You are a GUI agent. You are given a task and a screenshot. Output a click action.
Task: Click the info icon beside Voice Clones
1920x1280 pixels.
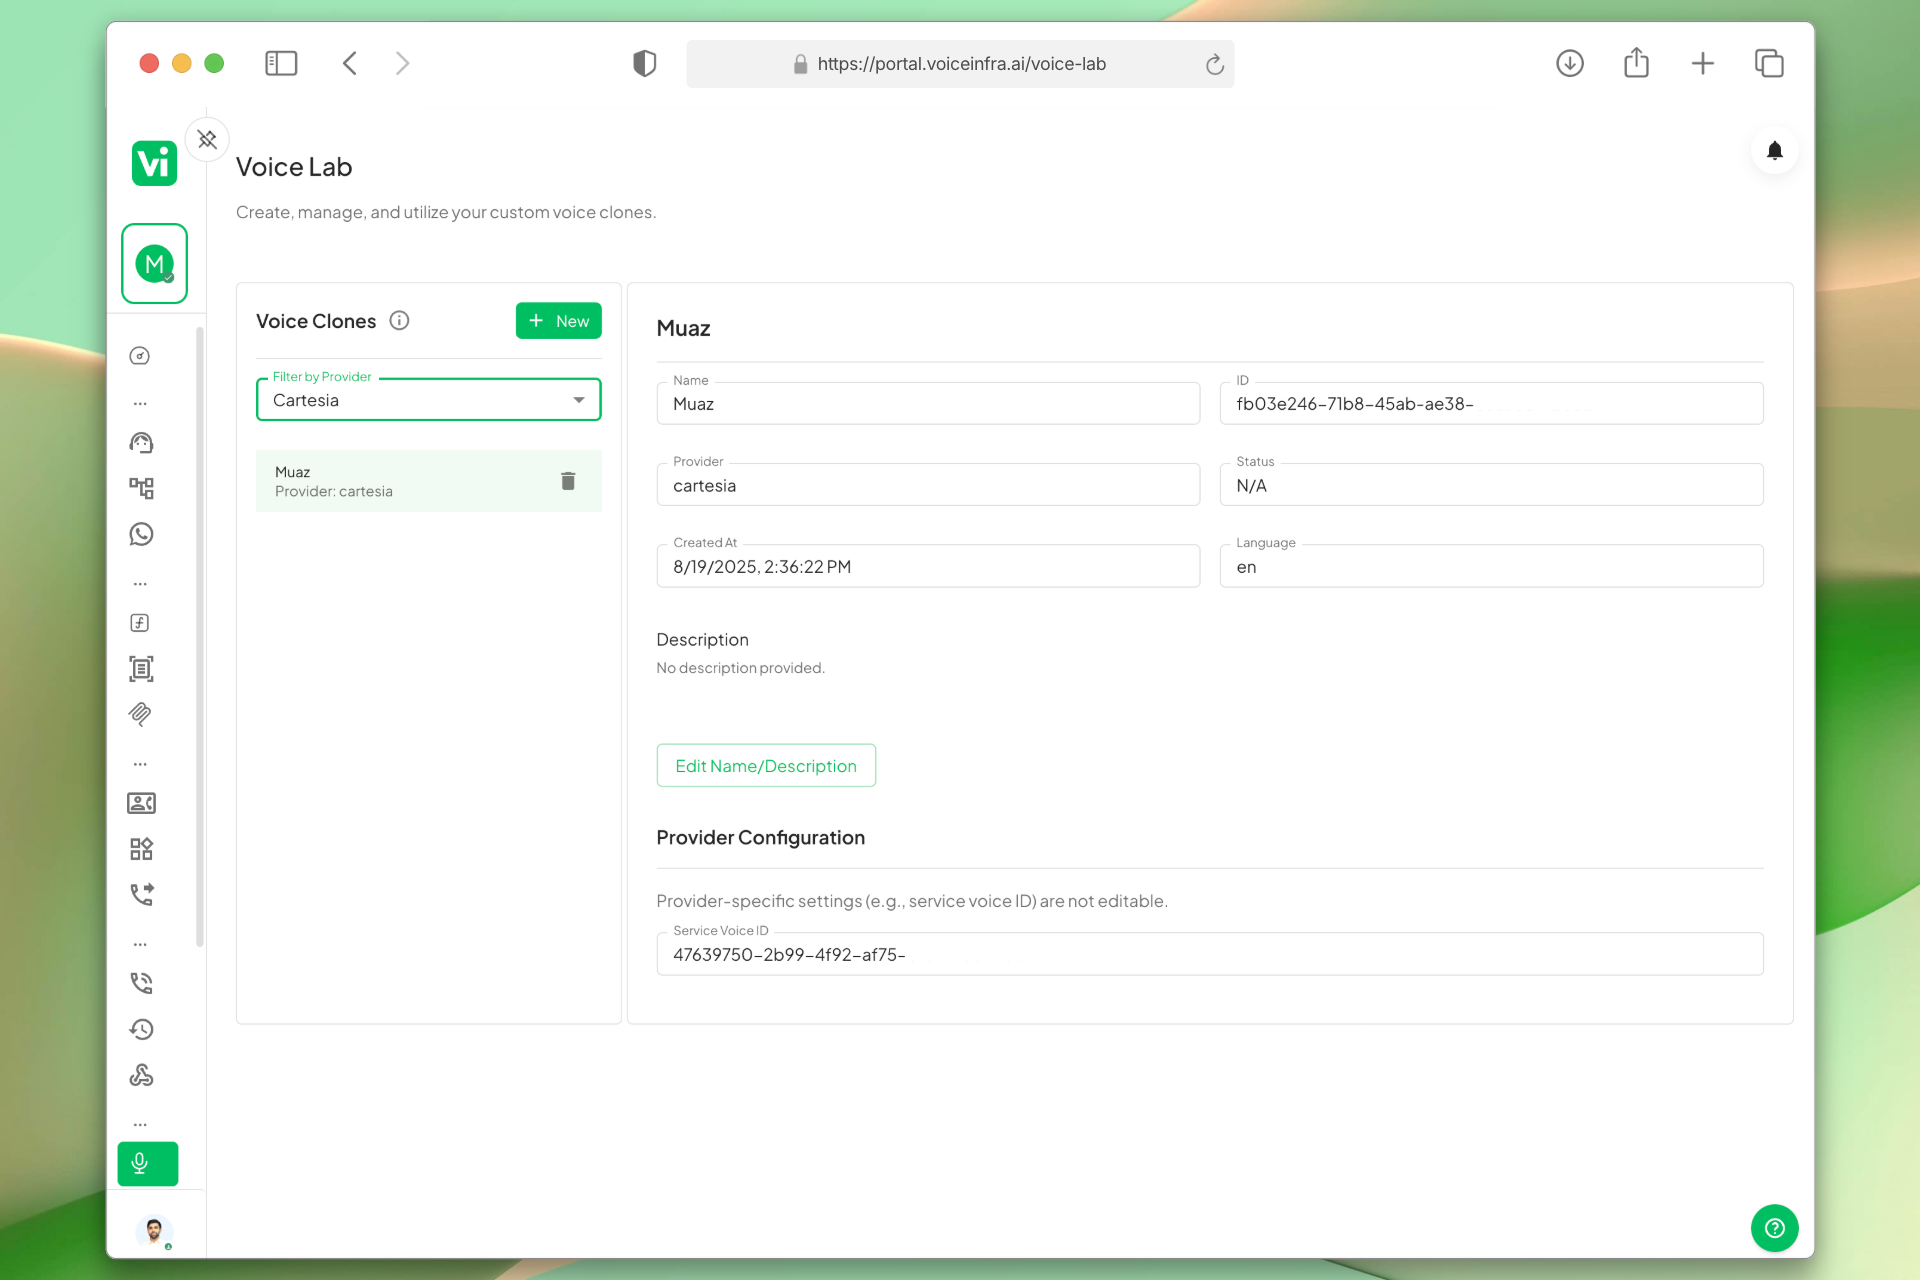tap(399, 320)
